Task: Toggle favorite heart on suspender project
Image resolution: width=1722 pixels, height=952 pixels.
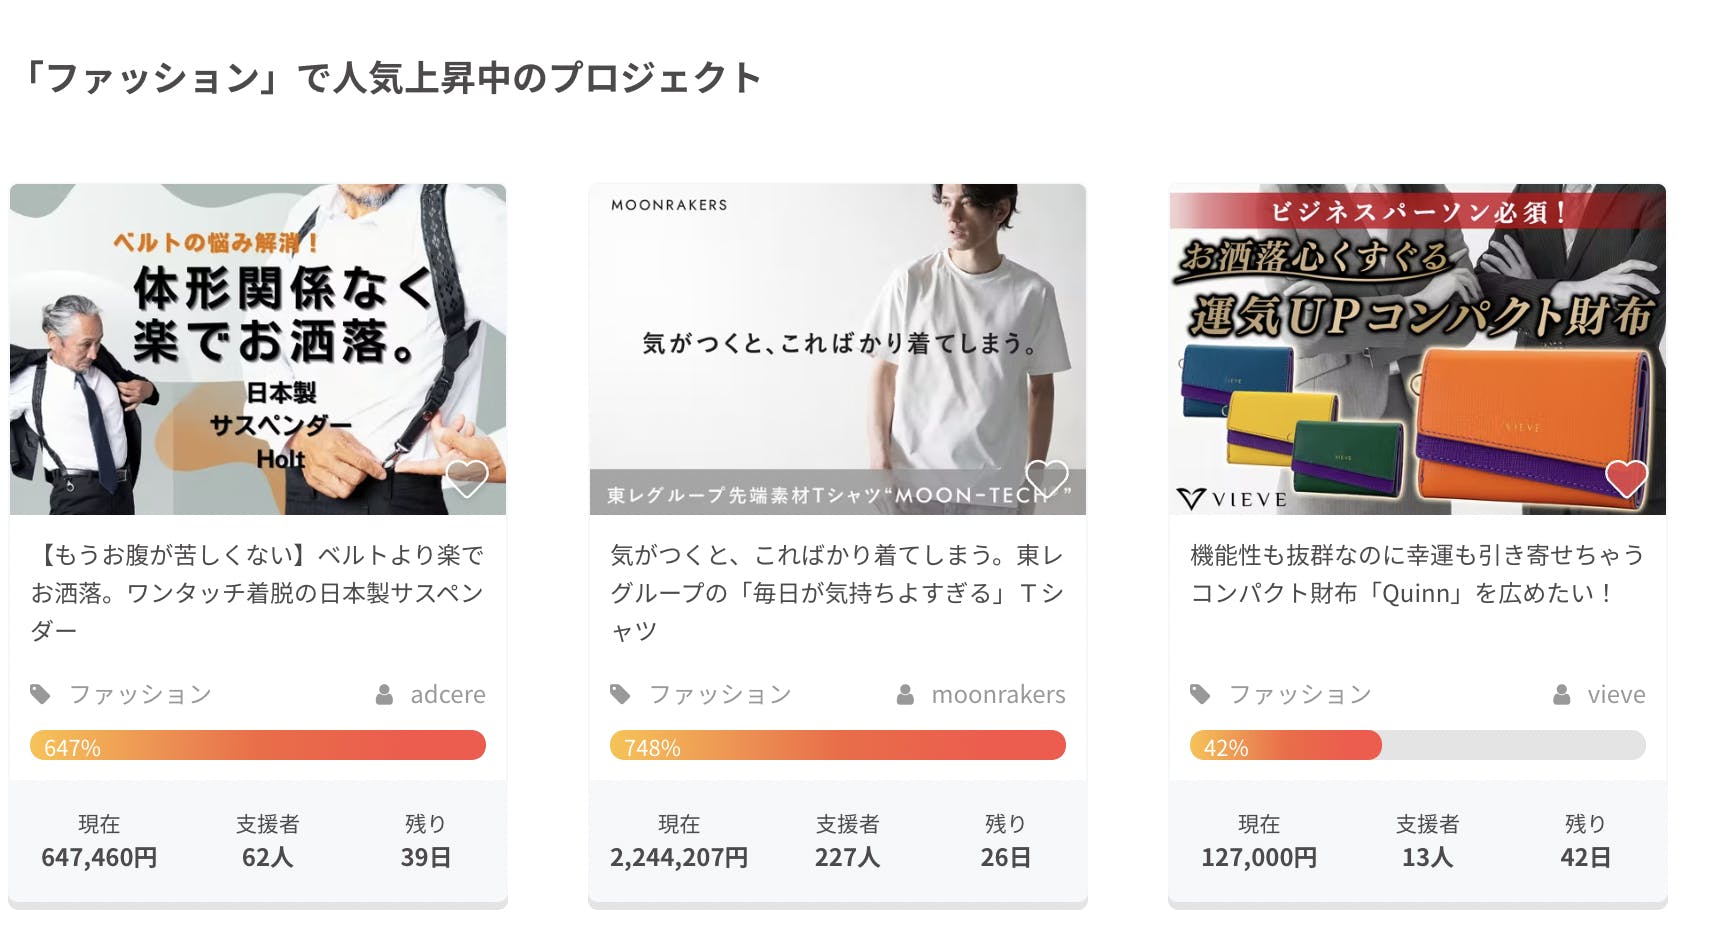Action: (x=466, y=479)
